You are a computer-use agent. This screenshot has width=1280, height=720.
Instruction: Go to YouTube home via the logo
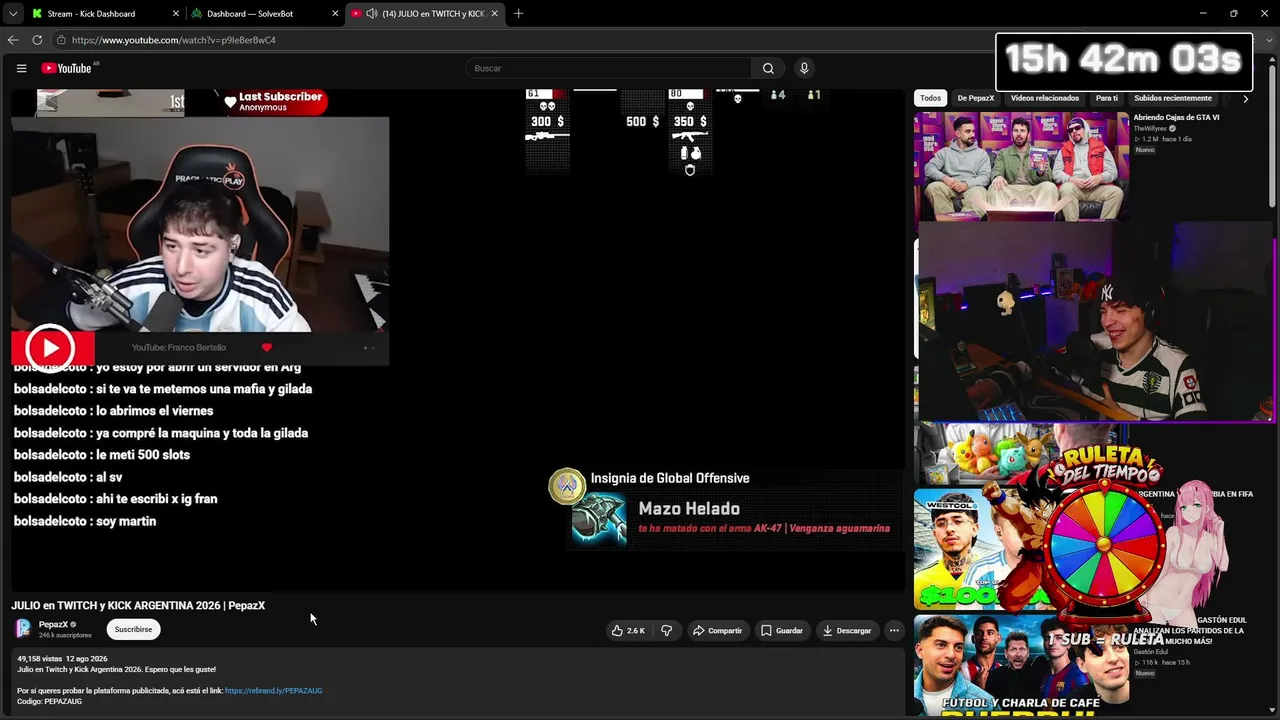click(67, 68)
